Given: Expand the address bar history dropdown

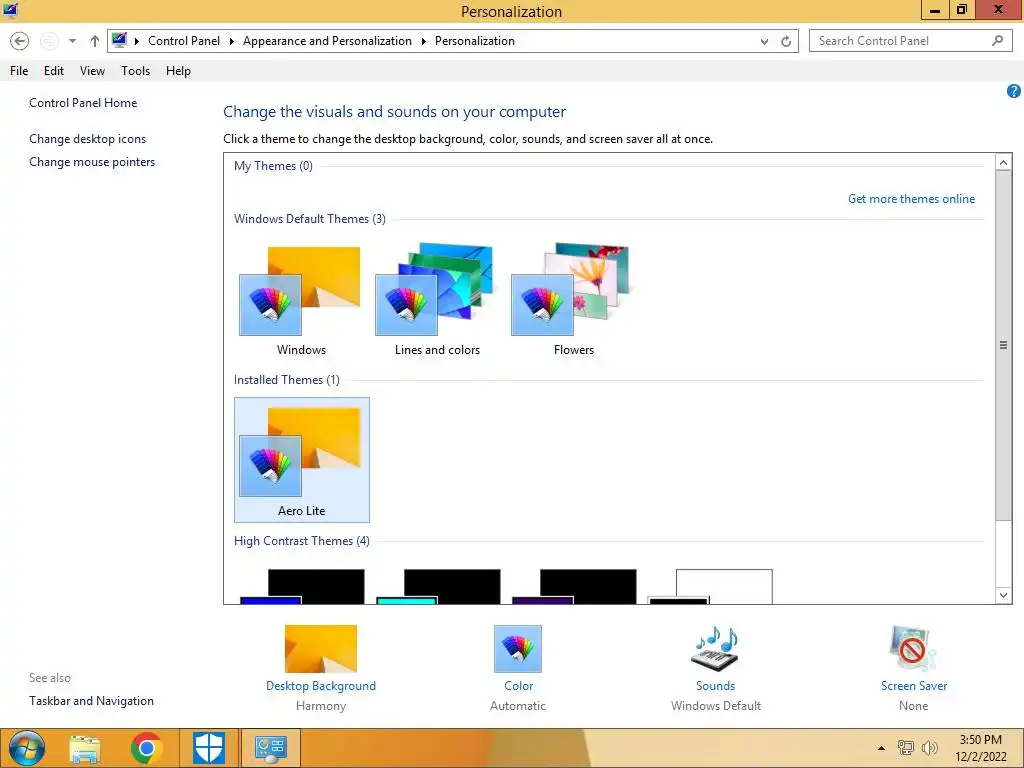Looking at the screenshot, I should click(764, 41).
